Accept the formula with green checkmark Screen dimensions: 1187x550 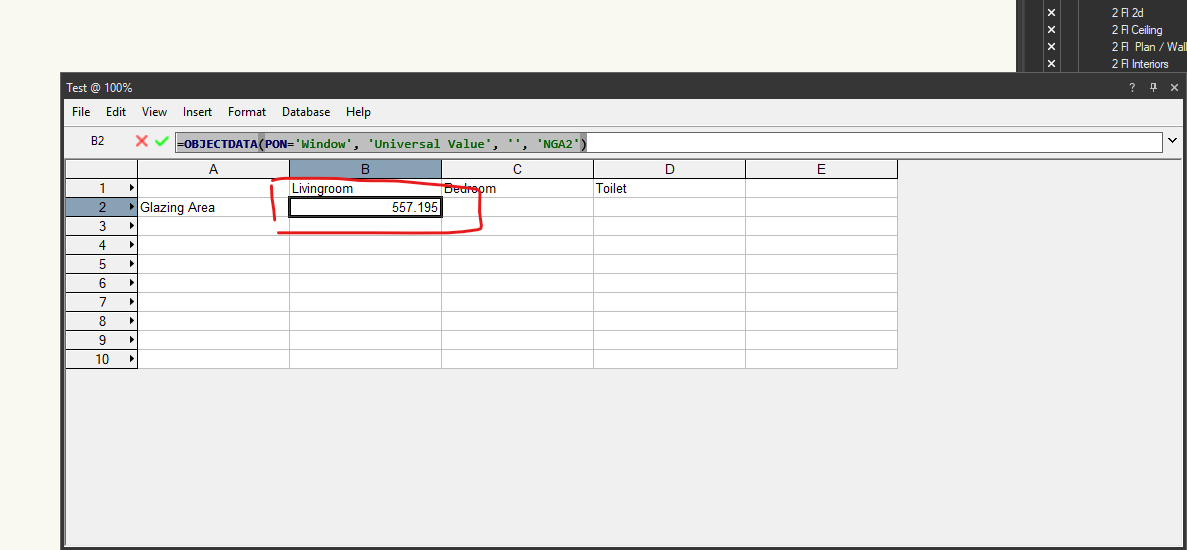click(x=161, y=142)
